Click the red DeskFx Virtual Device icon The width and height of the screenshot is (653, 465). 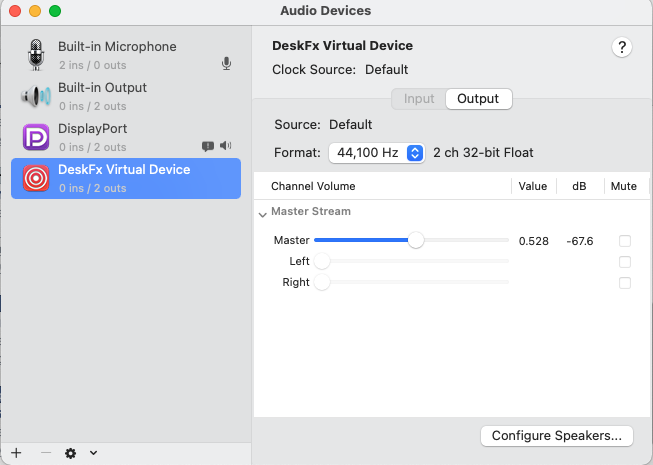click(x=36, y=178)
